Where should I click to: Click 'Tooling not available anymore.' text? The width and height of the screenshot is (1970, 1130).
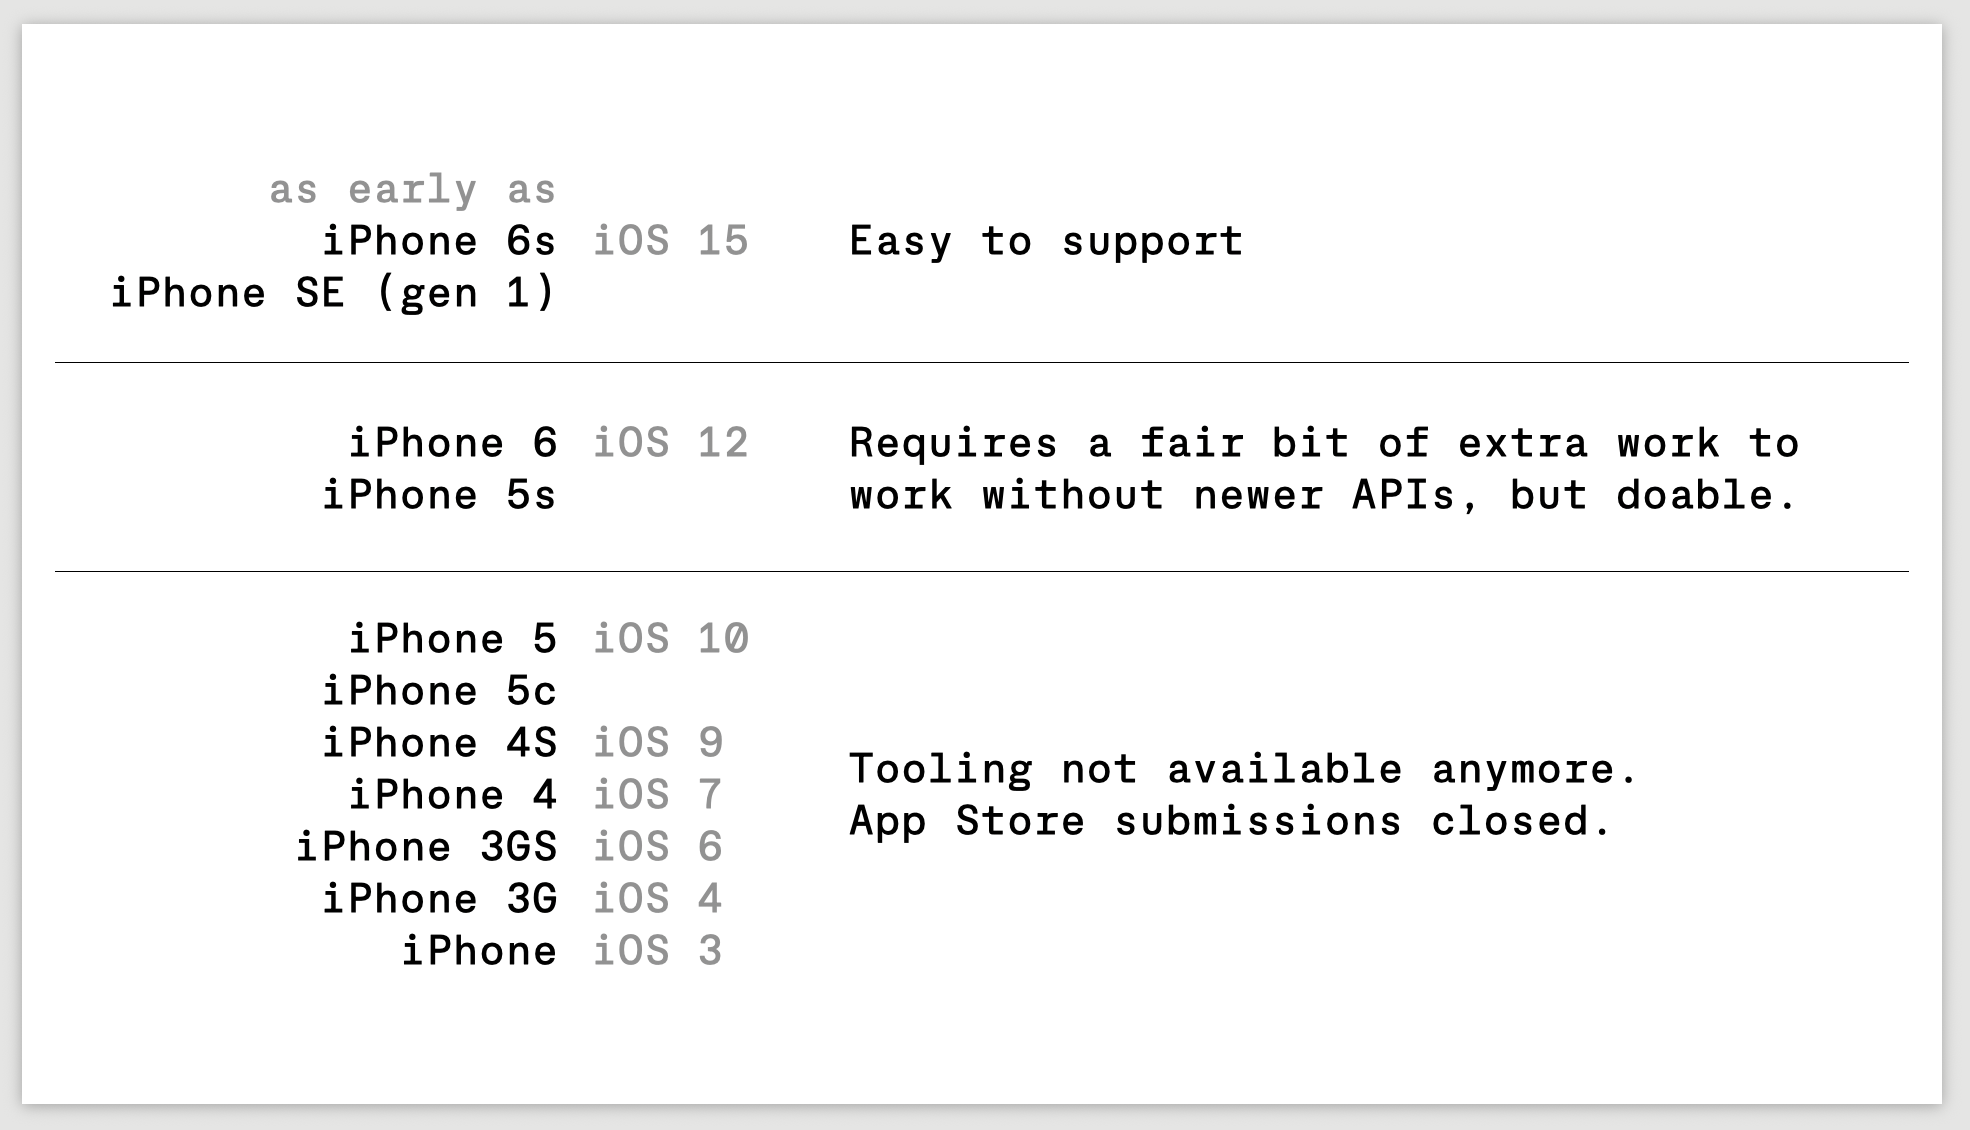1244,770
